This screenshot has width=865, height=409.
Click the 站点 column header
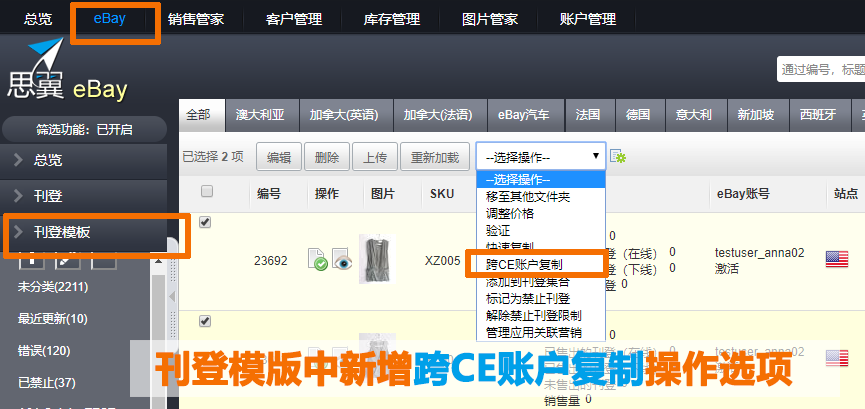click(x=846, y=194)
